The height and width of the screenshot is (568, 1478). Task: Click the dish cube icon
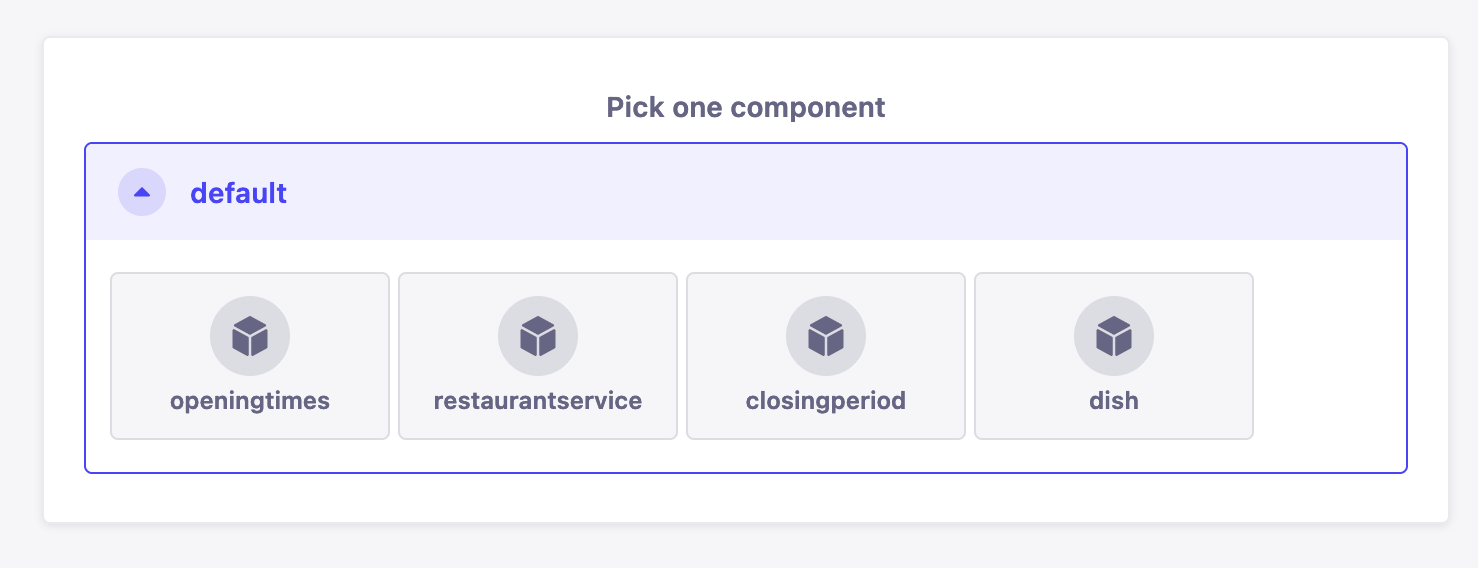(1114, 336)
